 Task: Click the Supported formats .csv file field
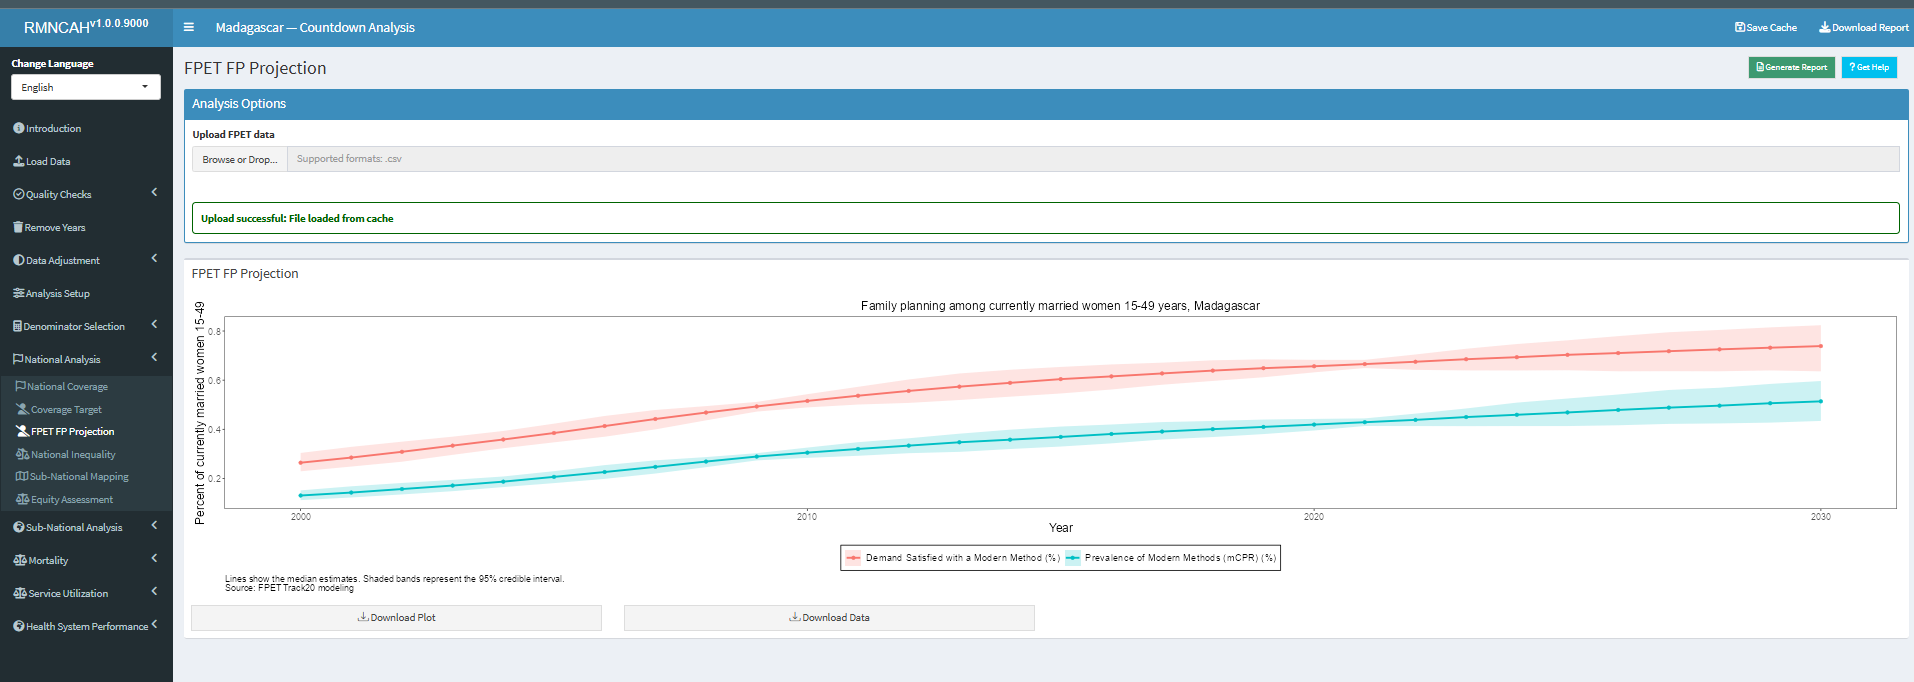point(1093,159)
